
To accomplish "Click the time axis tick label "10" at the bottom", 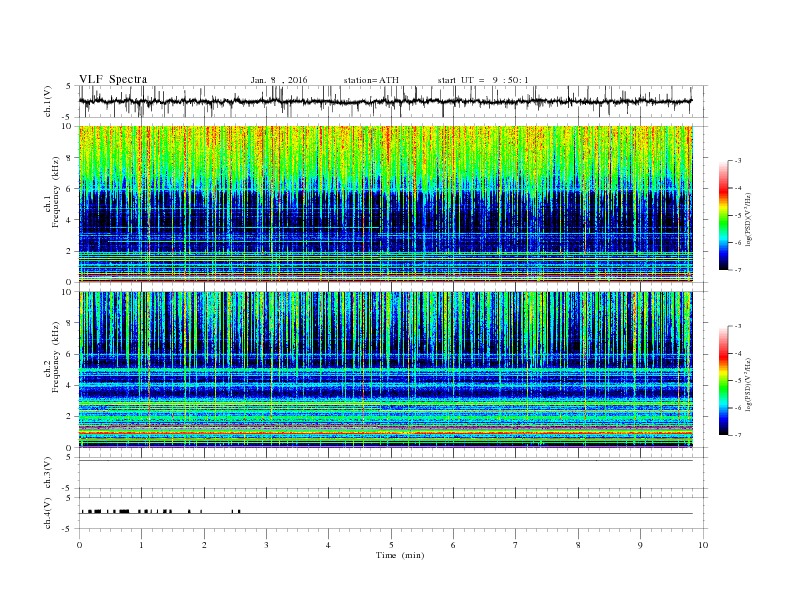I will click(x=703, y=545).
